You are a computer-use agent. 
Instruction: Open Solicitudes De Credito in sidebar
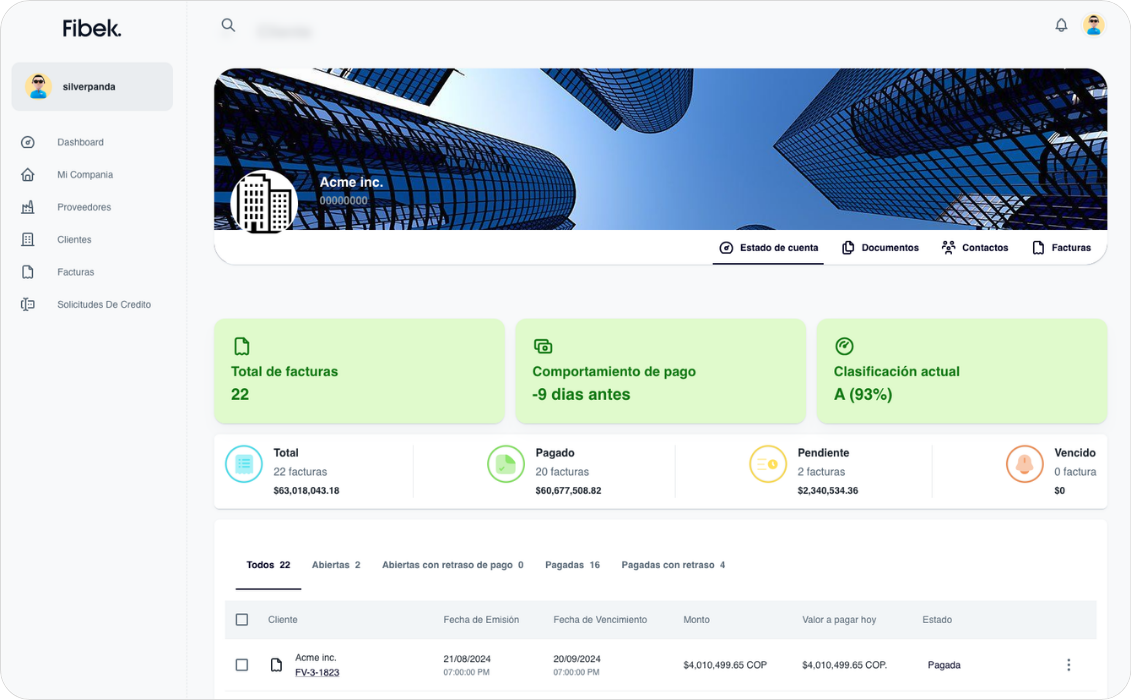104,305
